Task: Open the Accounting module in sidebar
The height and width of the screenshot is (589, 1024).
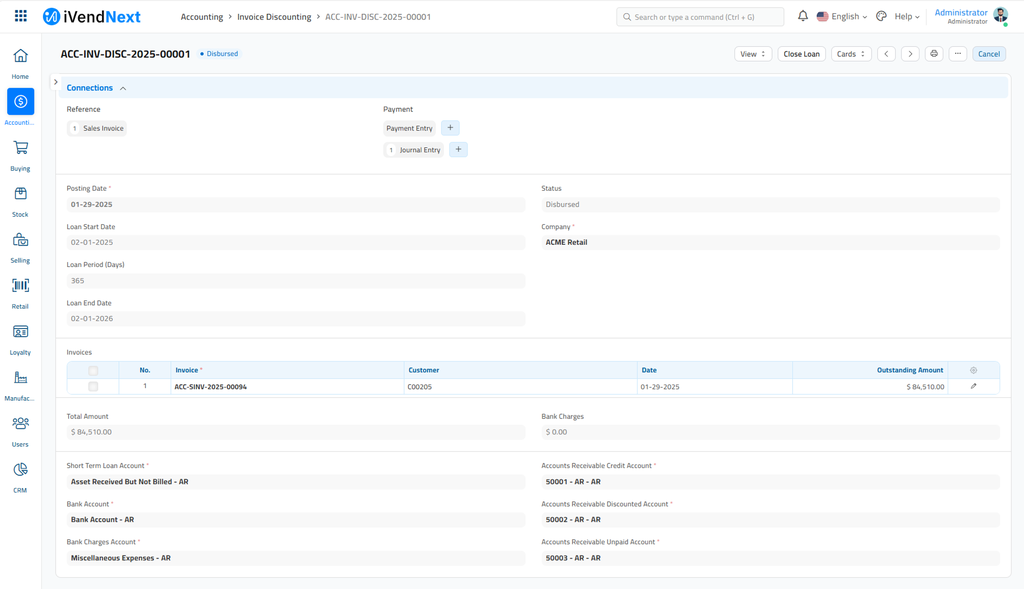Action: (x=20, y=102)
